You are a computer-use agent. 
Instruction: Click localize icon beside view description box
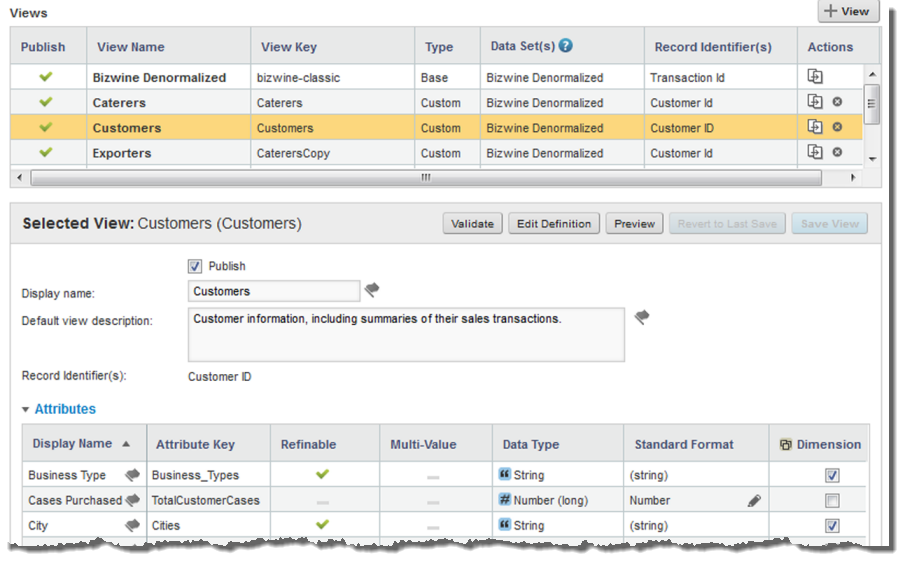[642, 318]
